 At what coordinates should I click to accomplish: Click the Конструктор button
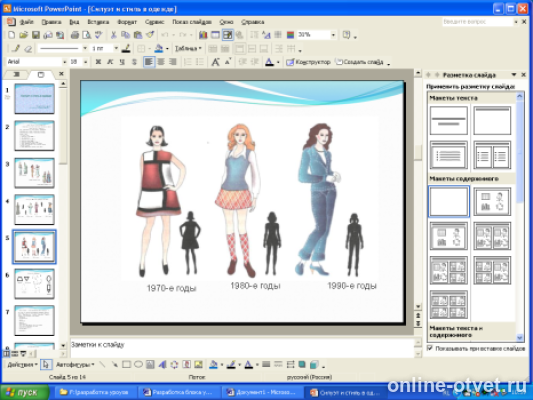click(308, 62)
